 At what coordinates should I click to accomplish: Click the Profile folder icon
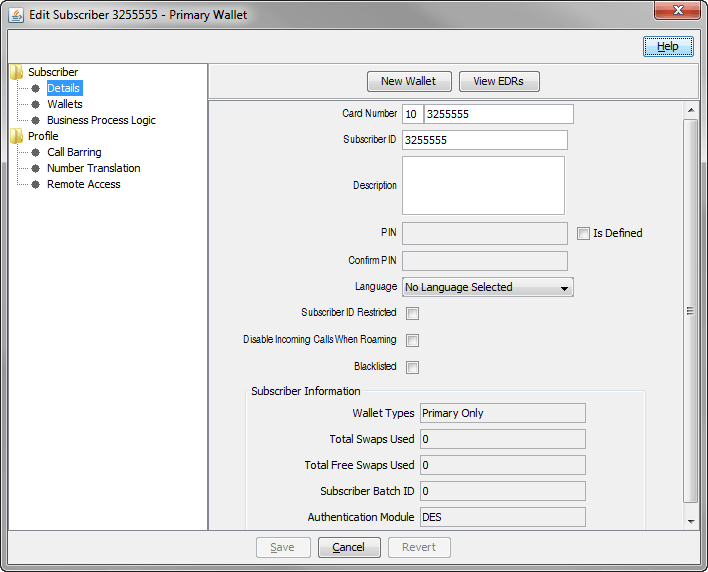pyautogui.click(x=17, y=136)
